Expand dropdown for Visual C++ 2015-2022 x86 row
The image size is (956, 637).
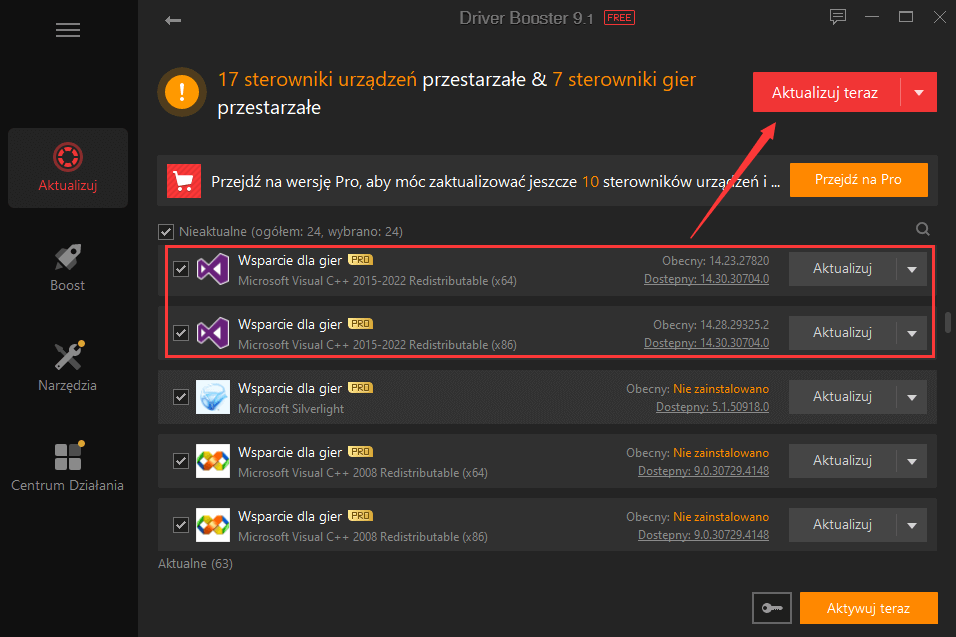tap(912, 333)
